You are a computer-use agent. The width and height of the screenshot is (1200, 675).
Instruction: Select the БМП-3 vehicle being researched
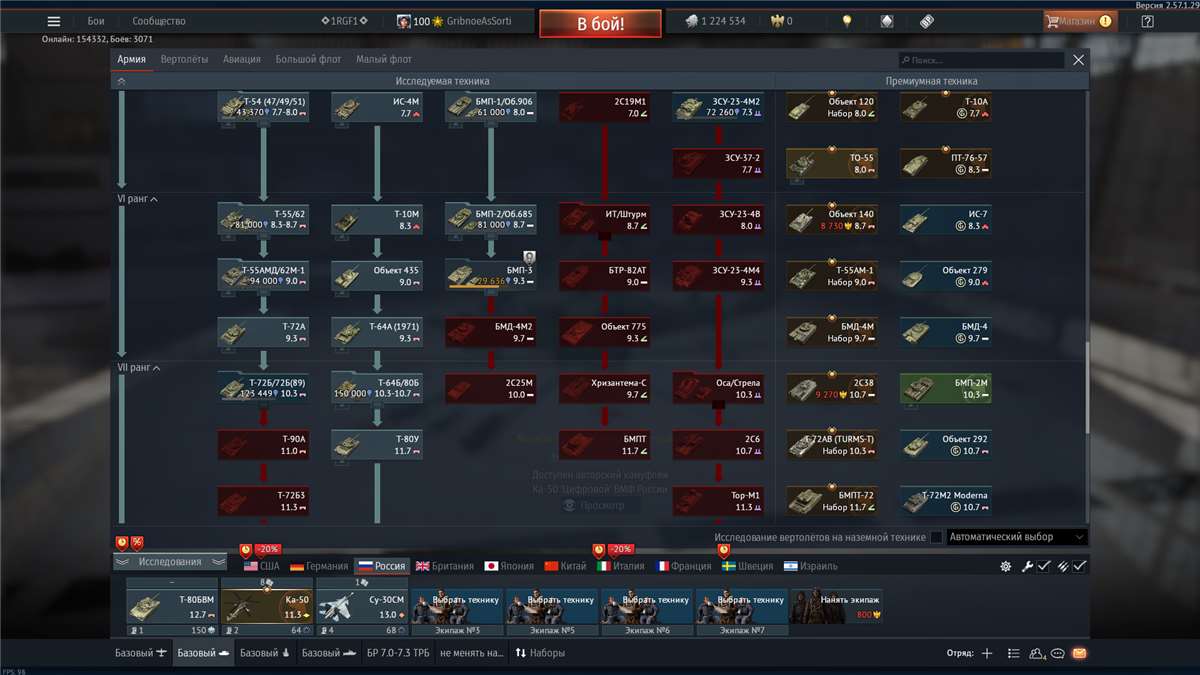[x=491, y=275]
